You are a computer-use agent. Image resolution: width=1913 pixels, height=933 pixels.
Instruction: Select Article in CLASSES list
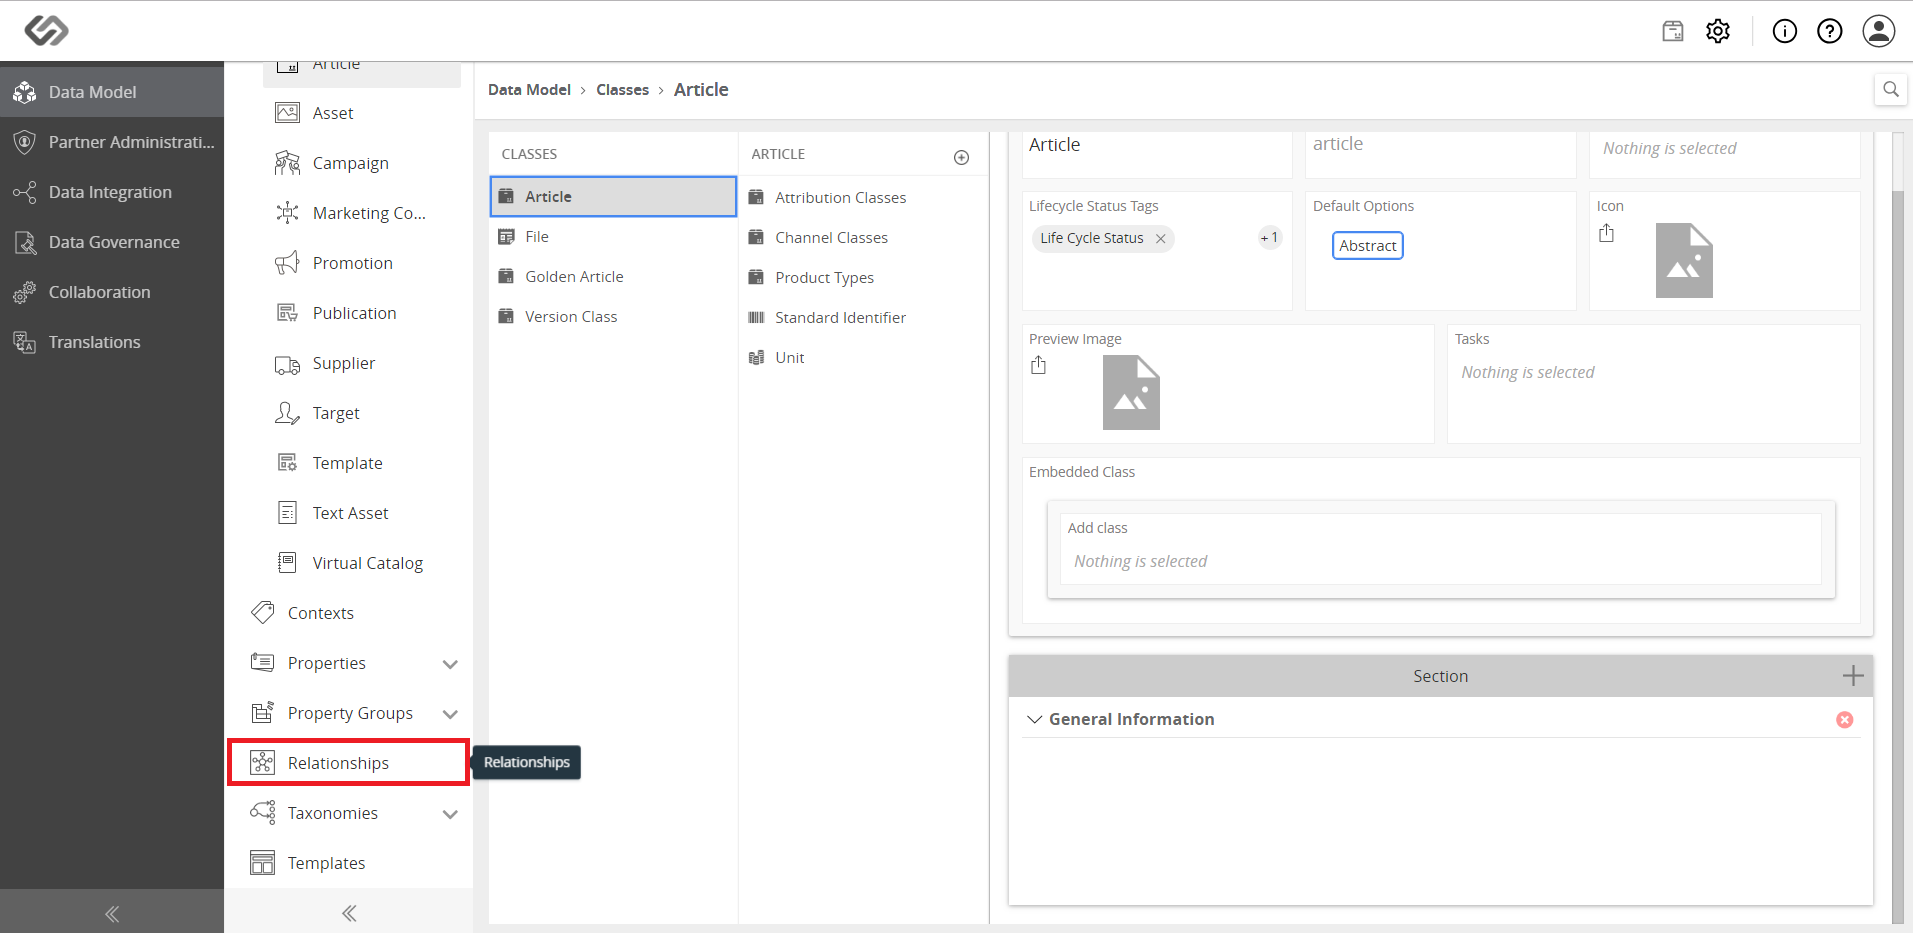pos(613,197)
